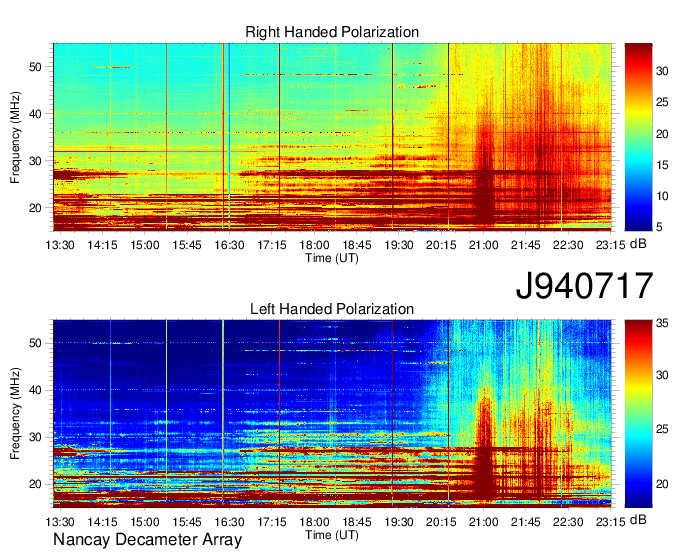Click the 21:00 time tick under Left Handed plot
Image resolution: width=680 pixels, height=552 pixels.
pyautogui.click(x=484, y=522)
